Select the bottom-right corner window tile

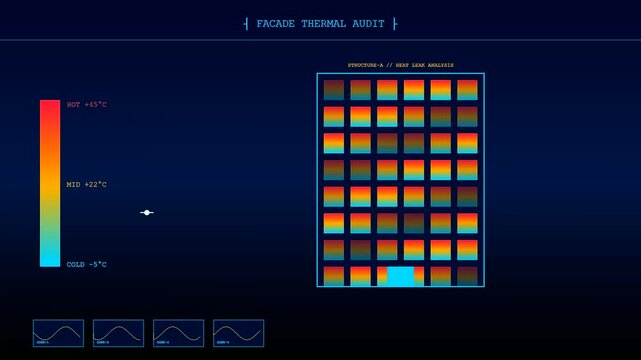pyautogui.click(x=467, y=276)
